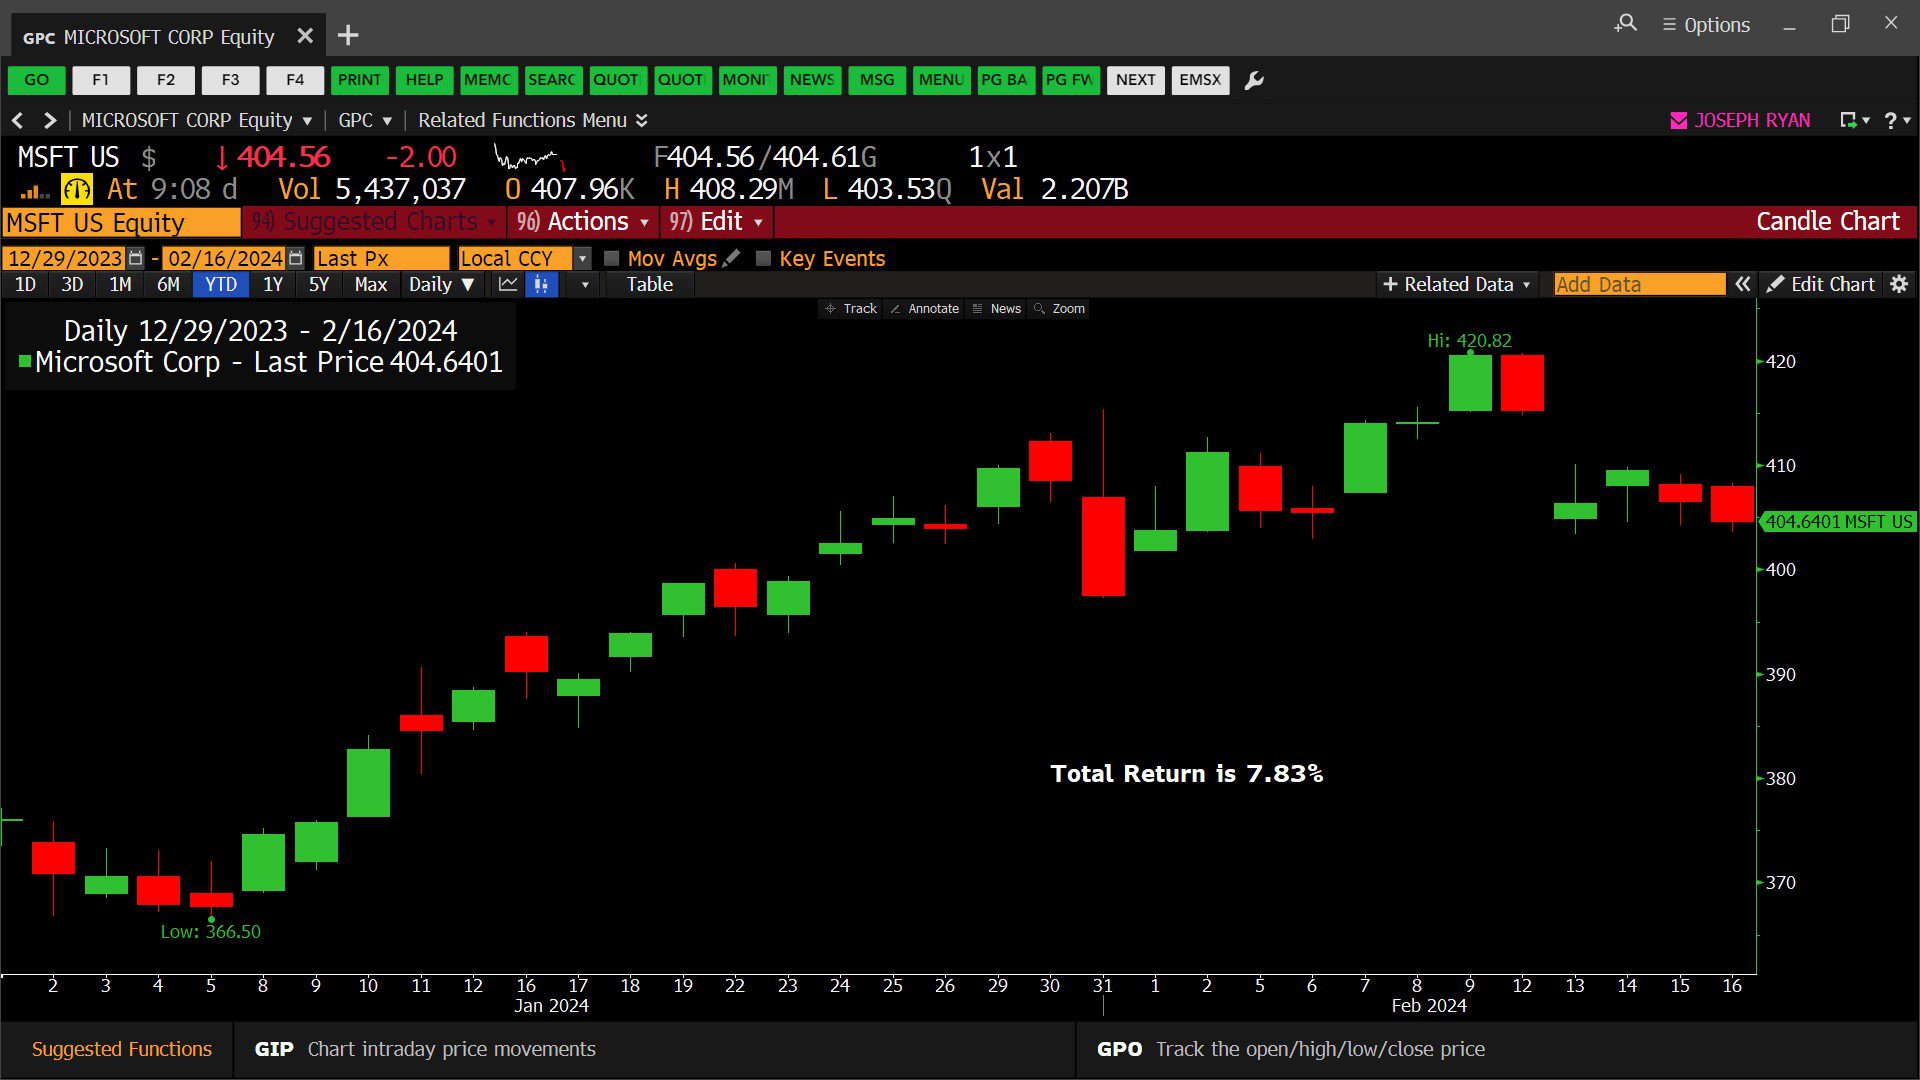This screenshot has height=1080, width=1920.
Task: Open the 97) Edit dropdown menu
Action: pos(716,222)
